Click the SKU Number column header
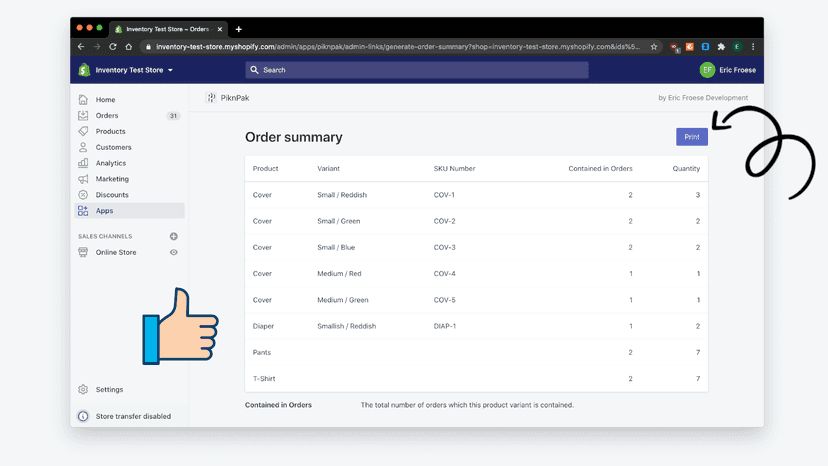This screenshot has height=466, width=828. (x=454, y=169)
